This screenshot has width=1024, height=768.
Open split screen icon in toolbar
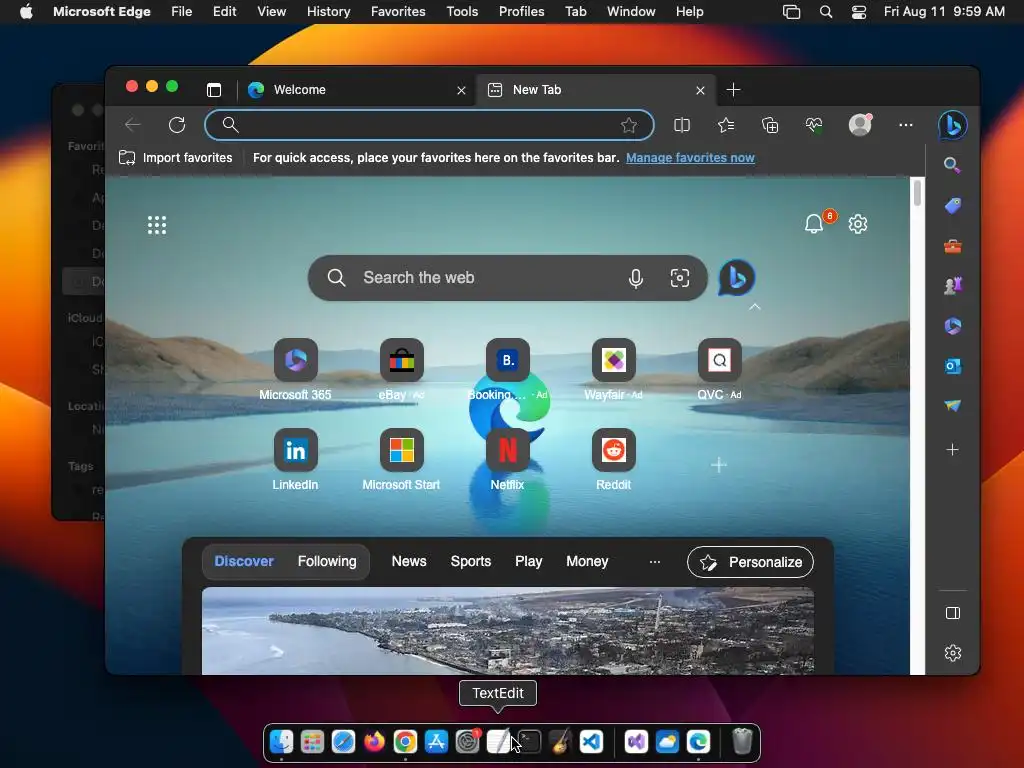[x=682, y=125]
